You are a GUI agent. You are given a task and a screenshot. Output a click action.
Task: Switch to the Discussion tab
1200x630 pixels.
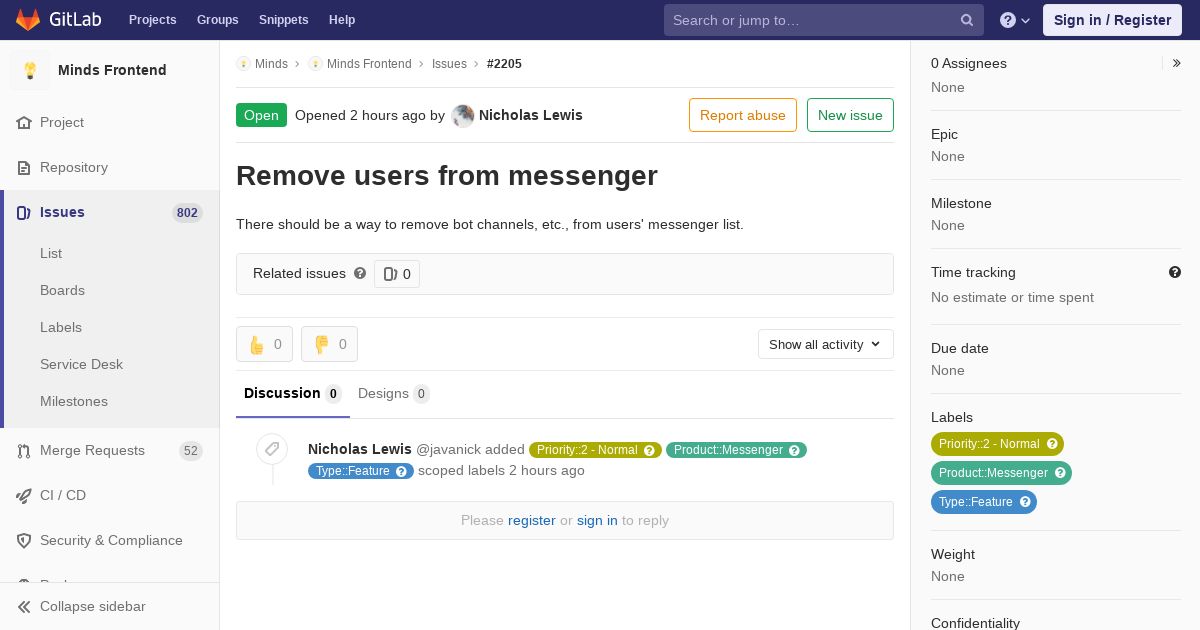293,393
